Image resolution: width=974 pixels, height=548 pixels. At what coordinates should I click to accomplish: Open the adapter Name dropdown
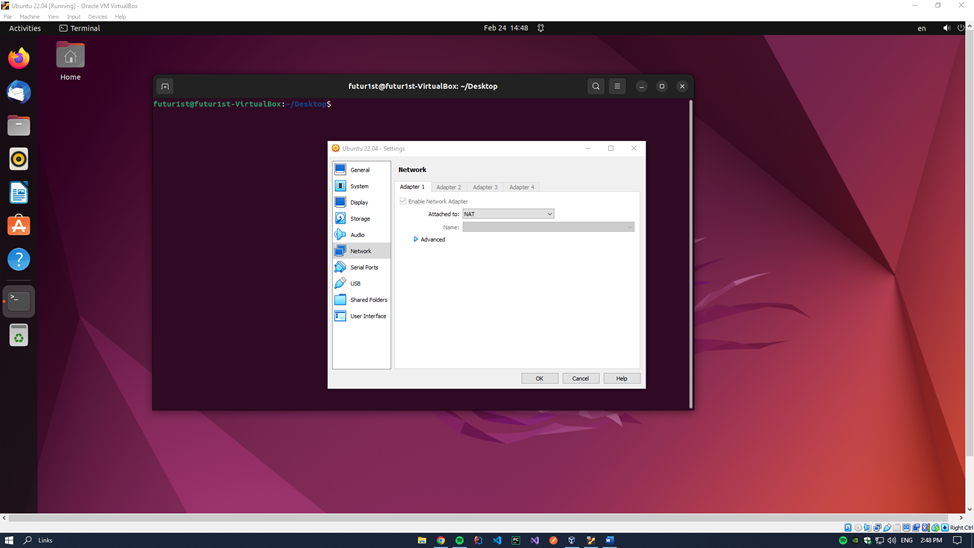click(x=548, y=227)
